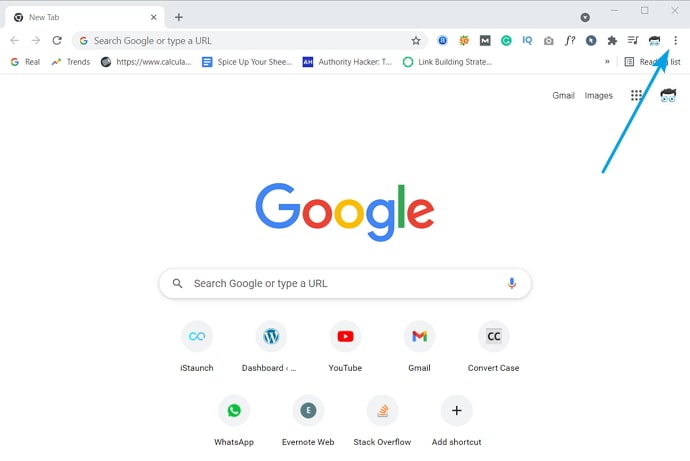690x461 pixels.
Task: Open the Google apps grid
Action: click(636, 95)
